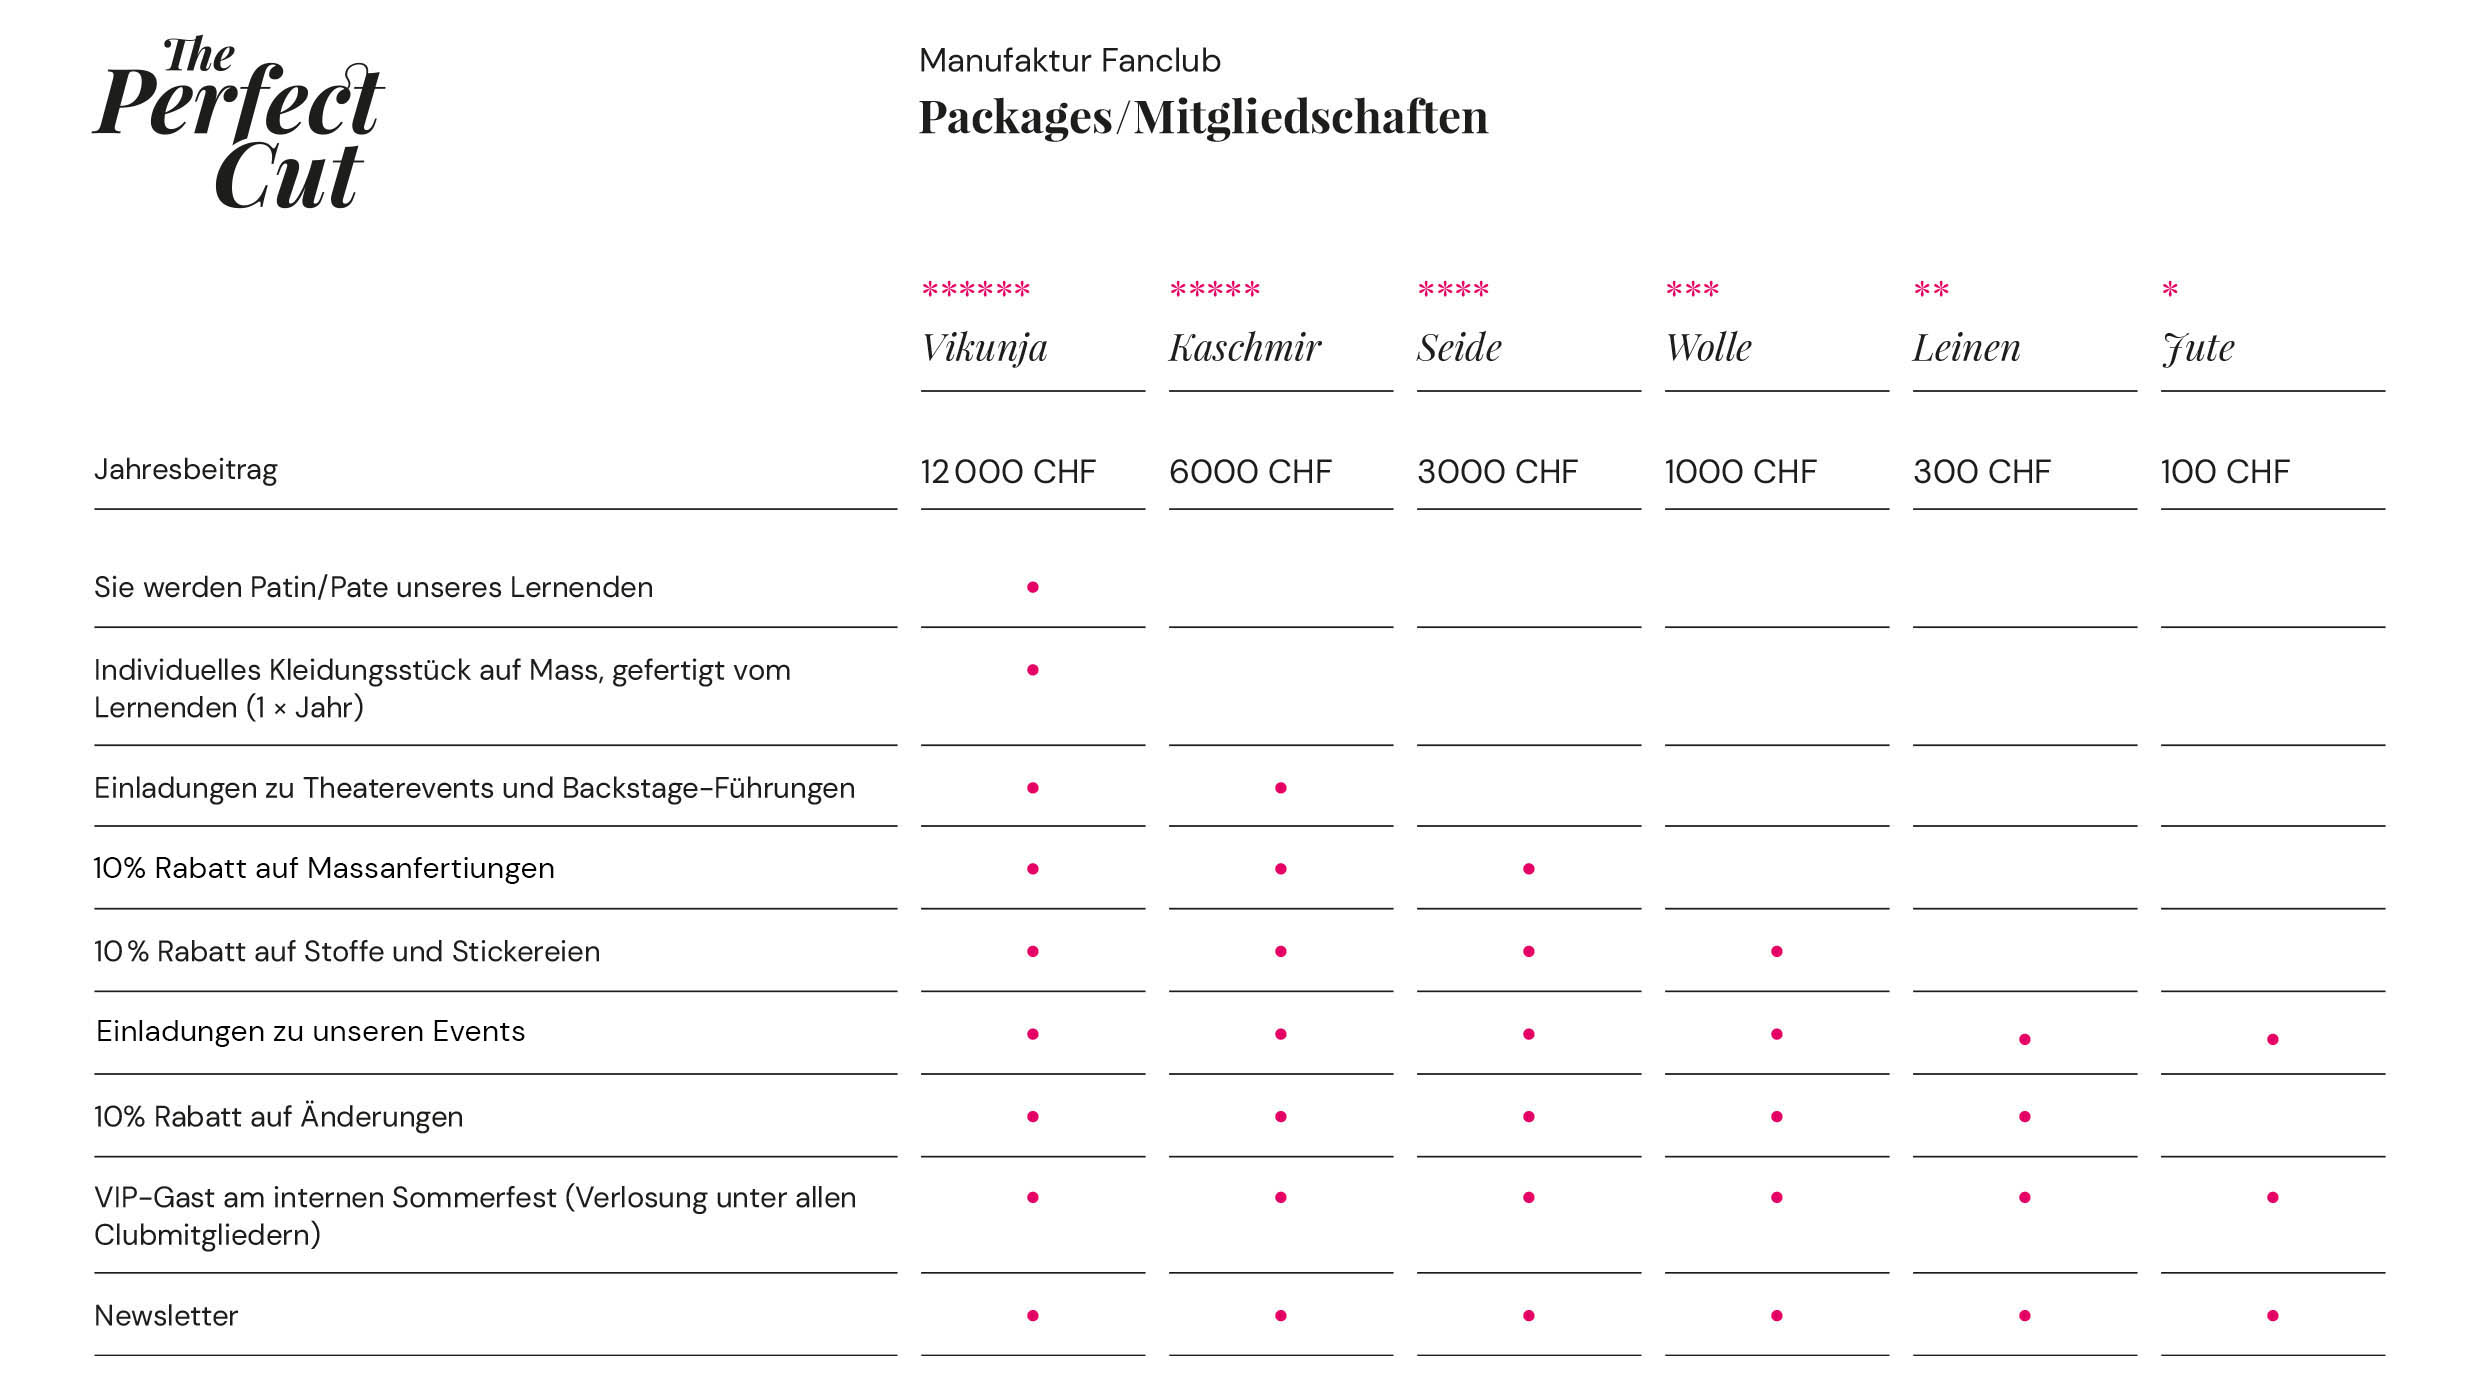
Task: Click the Newsletter dot in Jute column
Action: click(2273, 1316)
